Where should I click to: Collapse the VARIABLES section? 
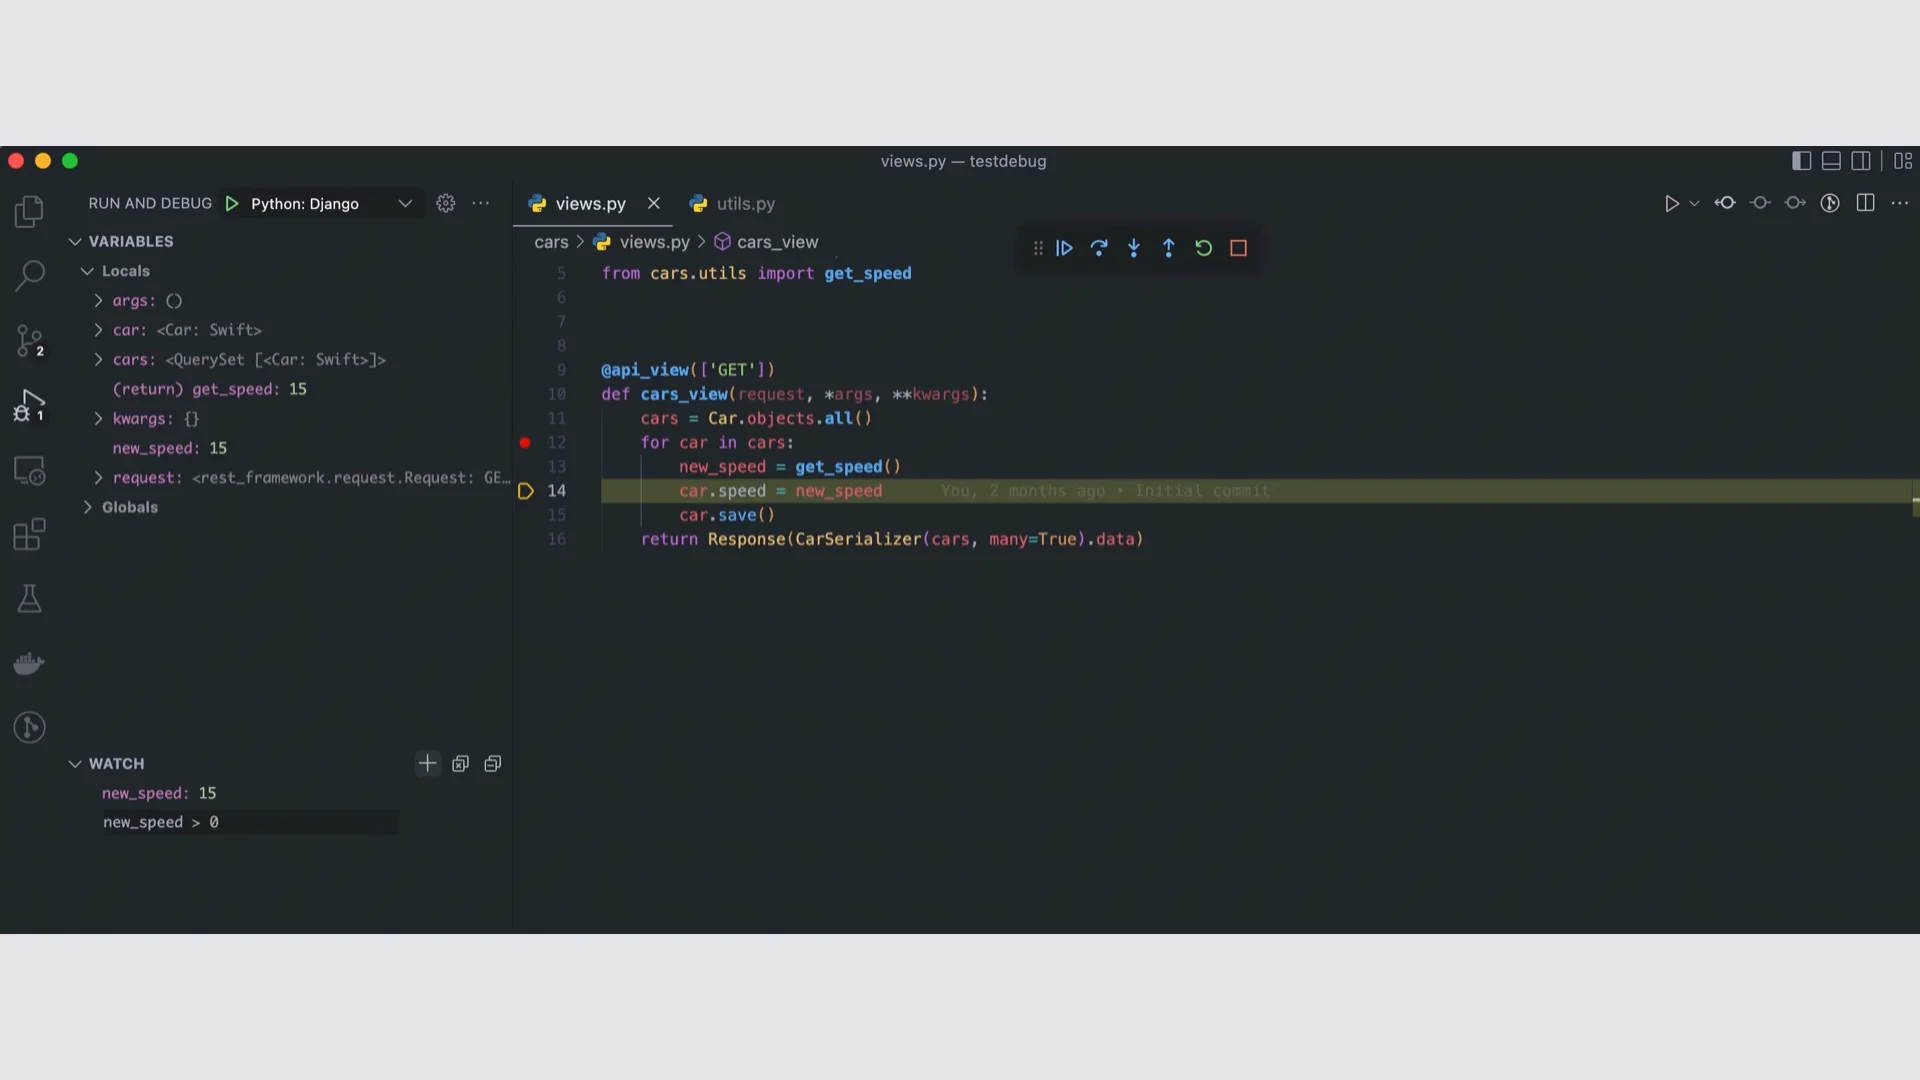pos(75,242)
